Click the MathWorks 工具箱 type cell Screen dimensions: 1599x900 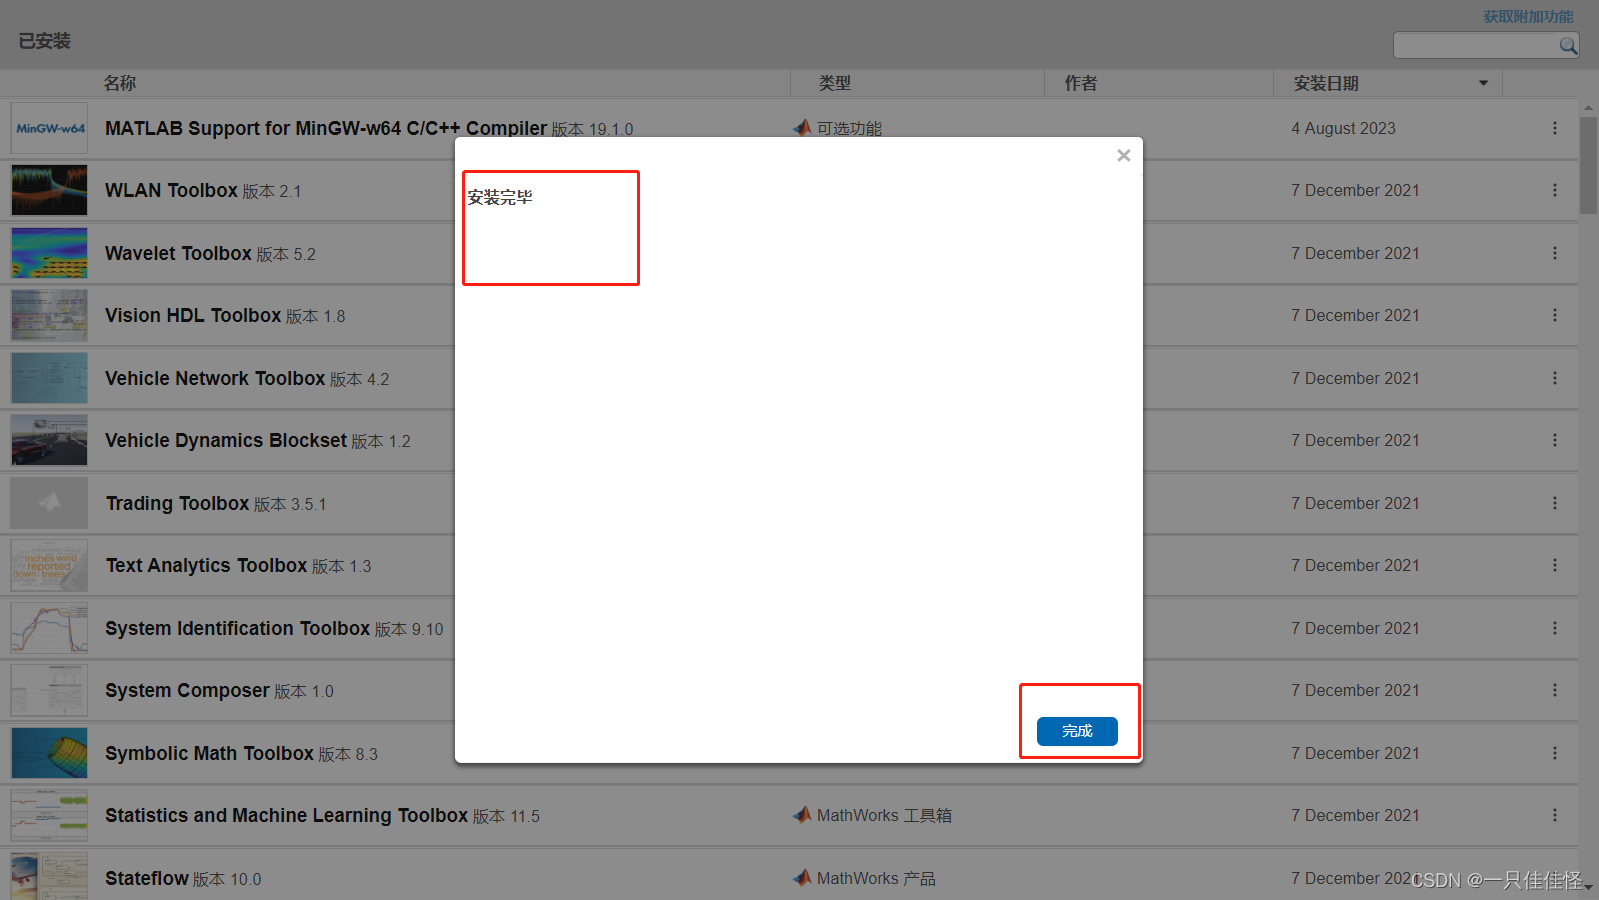[x=884, y=815]
